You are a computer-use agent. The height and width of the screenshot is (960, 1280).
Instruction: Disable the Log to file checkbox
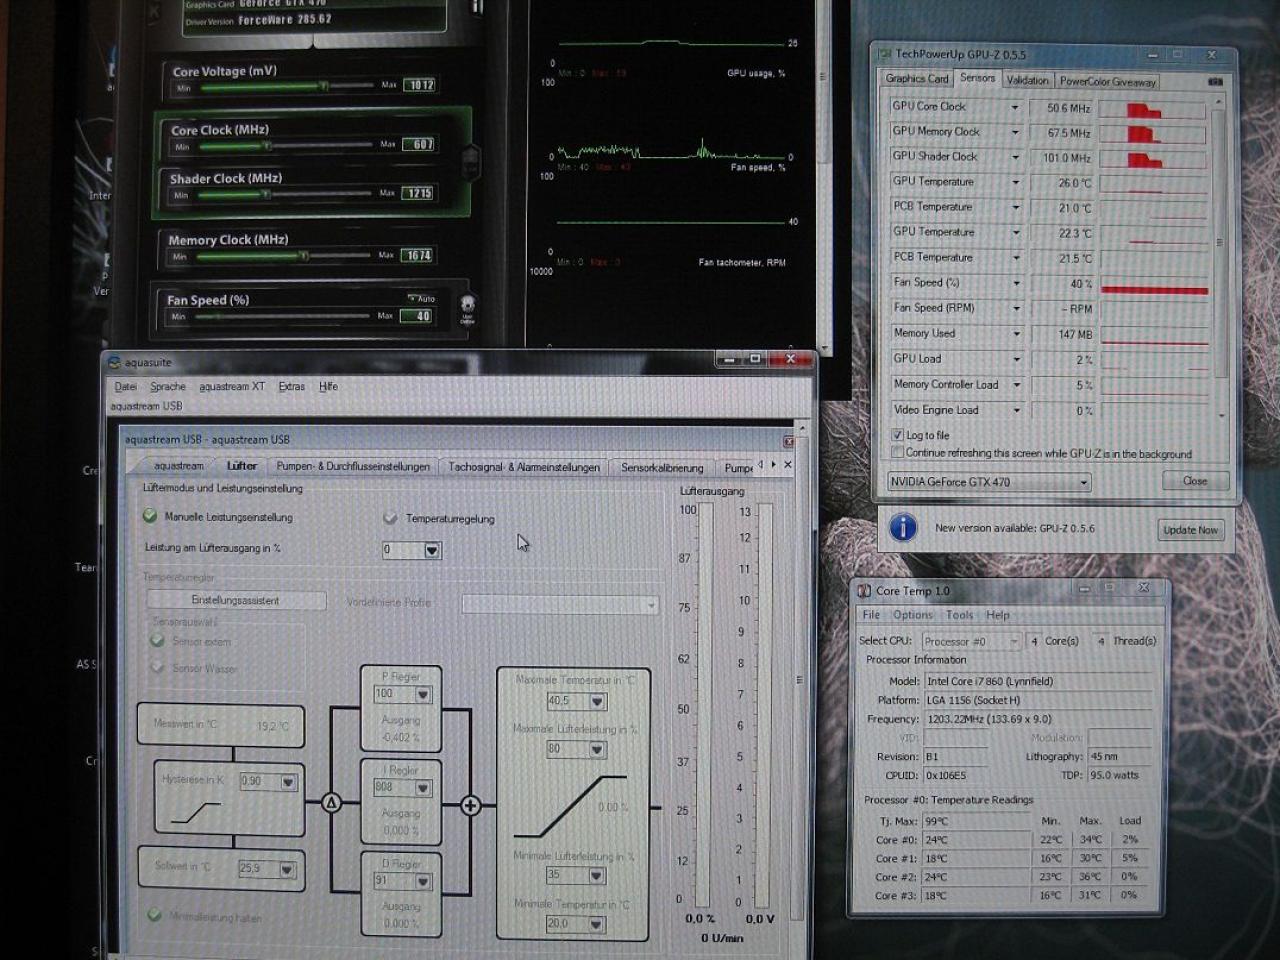click(x=897, y=435)
